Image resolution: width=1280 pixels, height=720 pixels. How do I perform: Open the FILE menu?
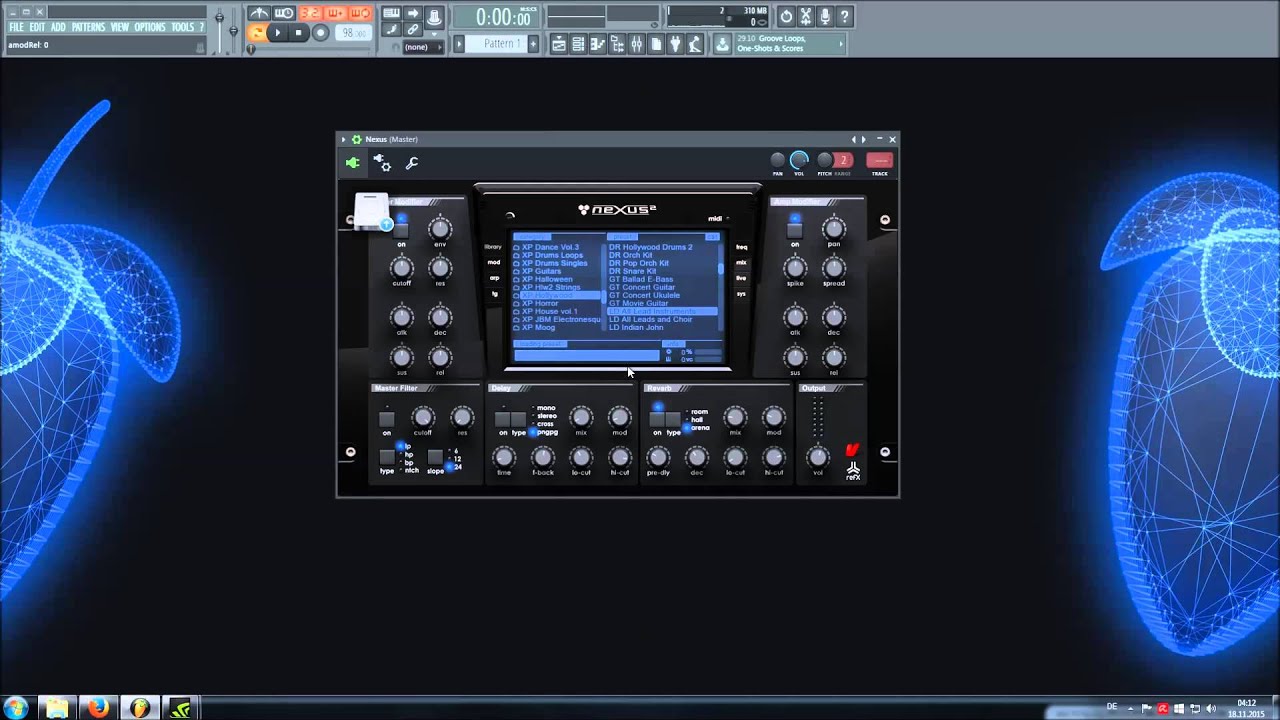(17, 27)
